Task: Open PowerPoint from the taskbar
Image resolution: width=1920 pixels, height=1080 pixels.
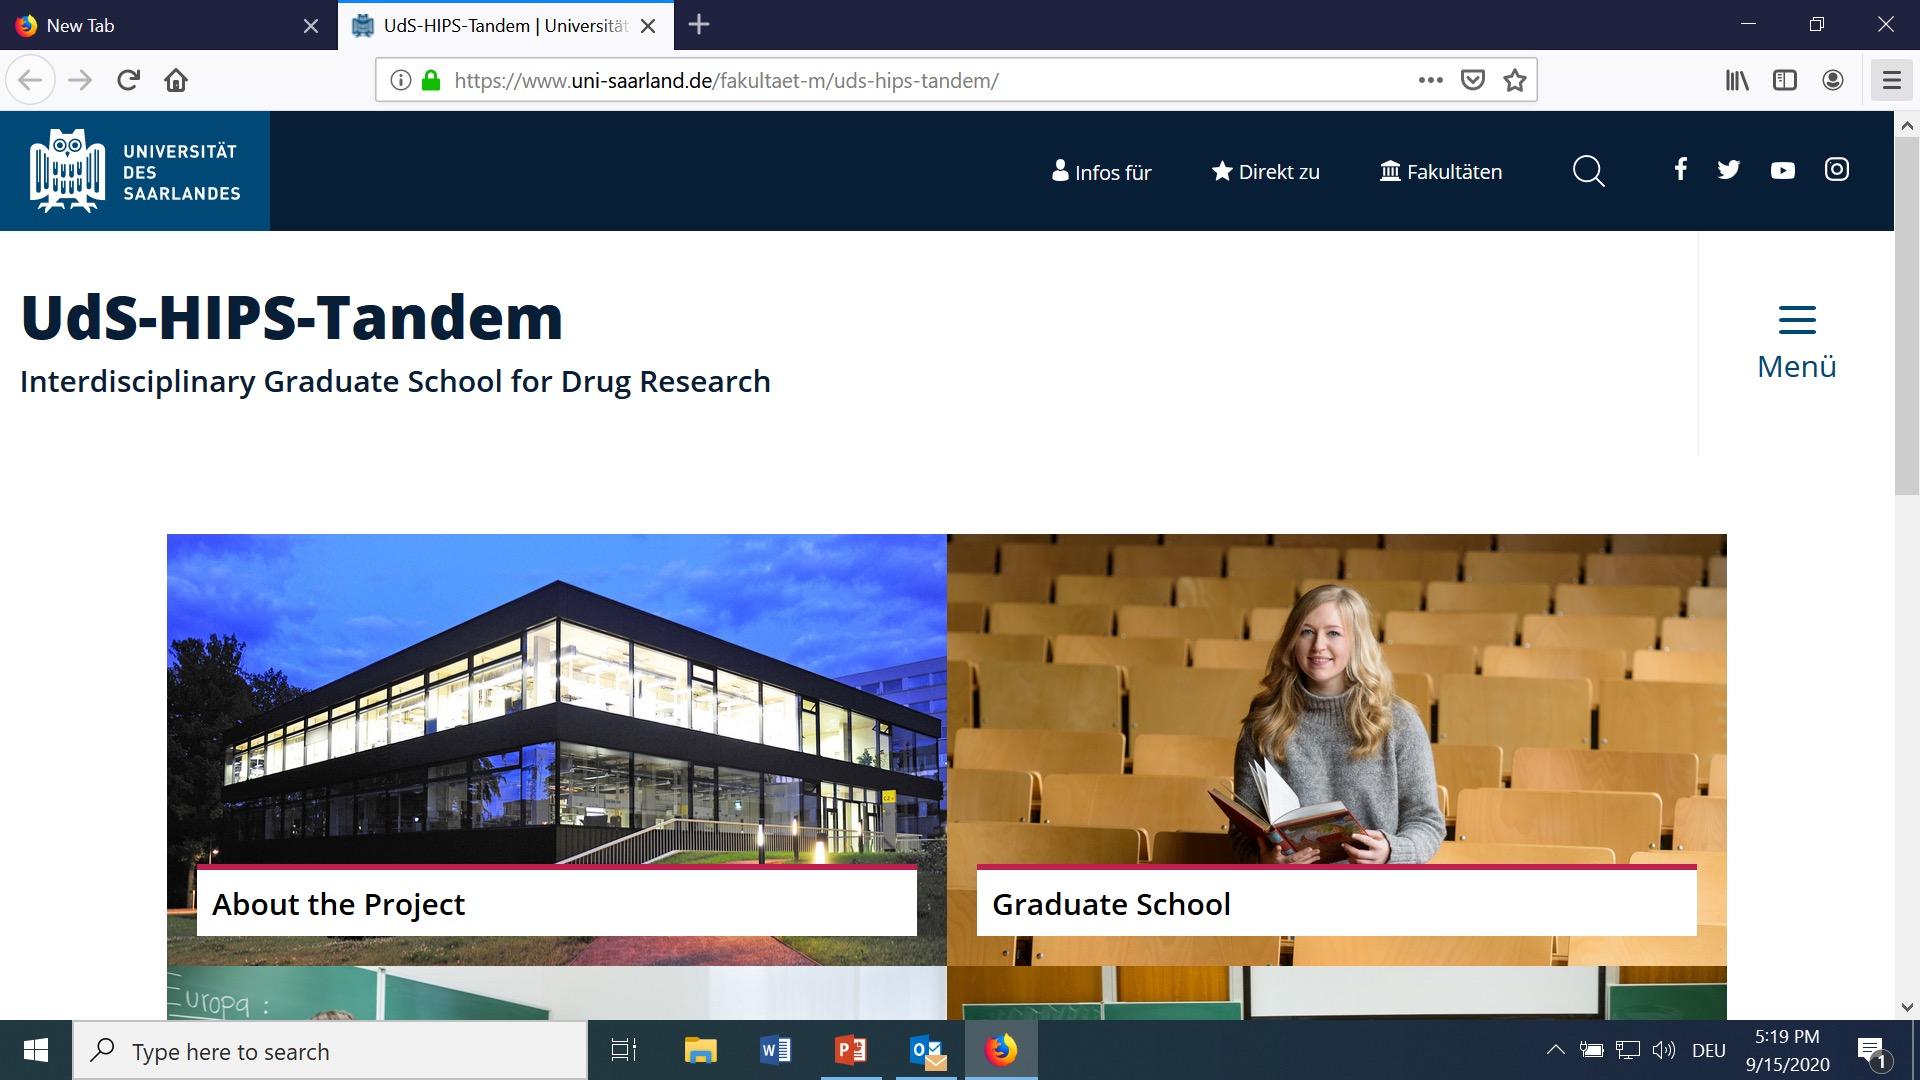Action: click(850, 1051)
